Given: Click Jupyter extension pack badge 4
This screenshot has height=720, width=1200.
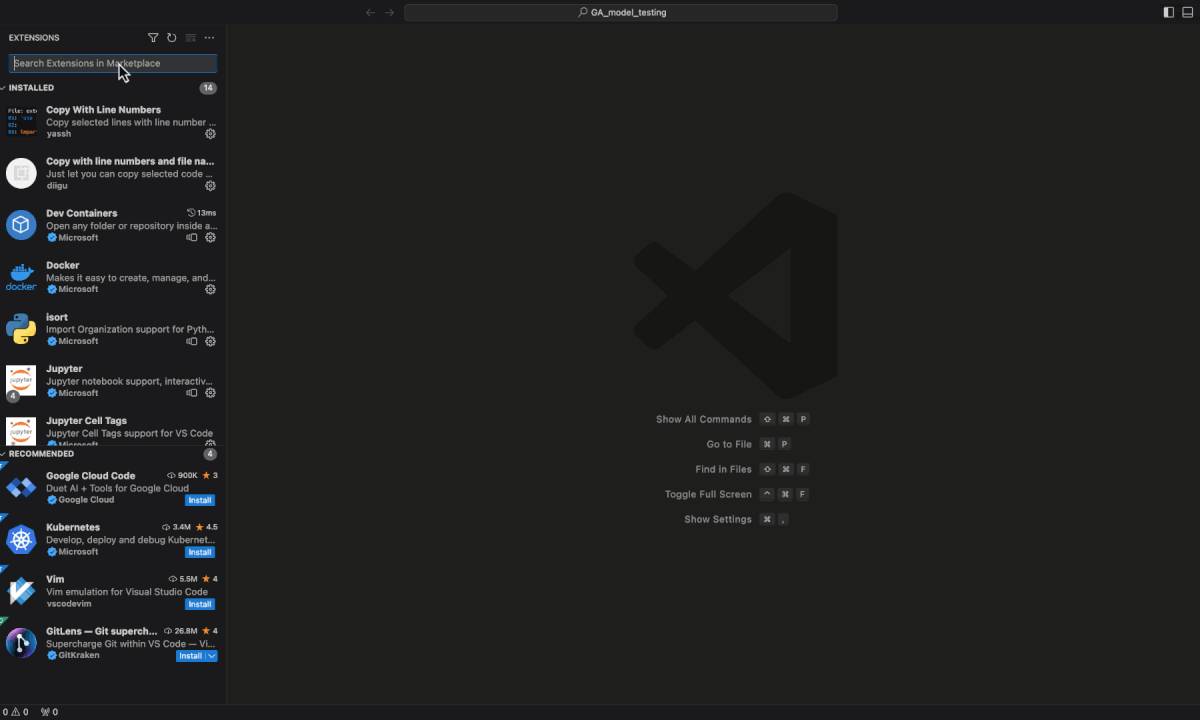Looking at the screenshot, I should (x=13, y=396).
